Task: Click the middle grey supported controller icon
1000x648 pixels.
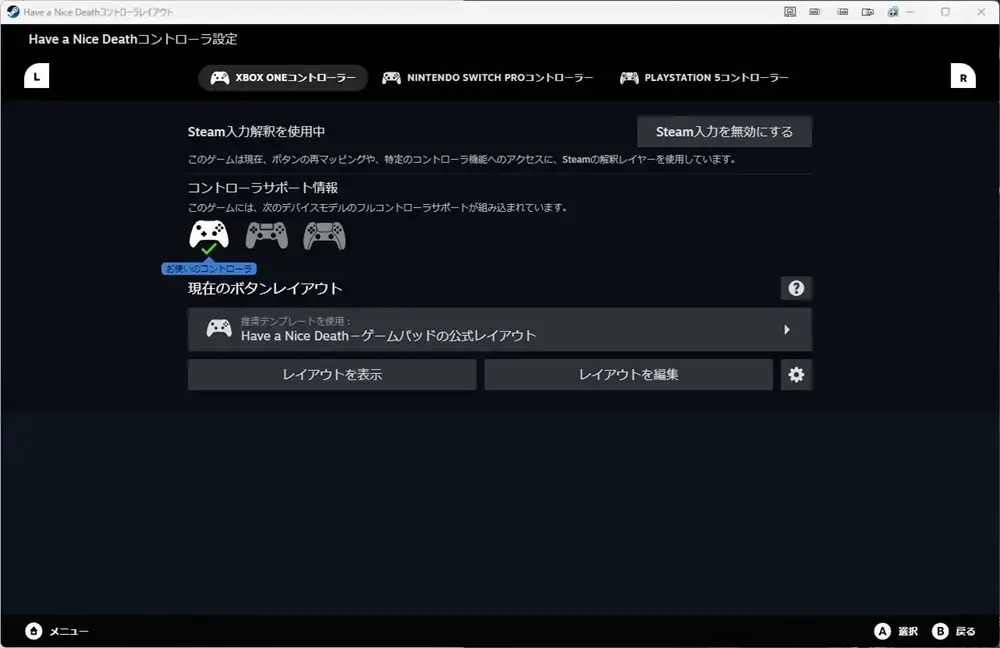Action: tap(267, 235)
